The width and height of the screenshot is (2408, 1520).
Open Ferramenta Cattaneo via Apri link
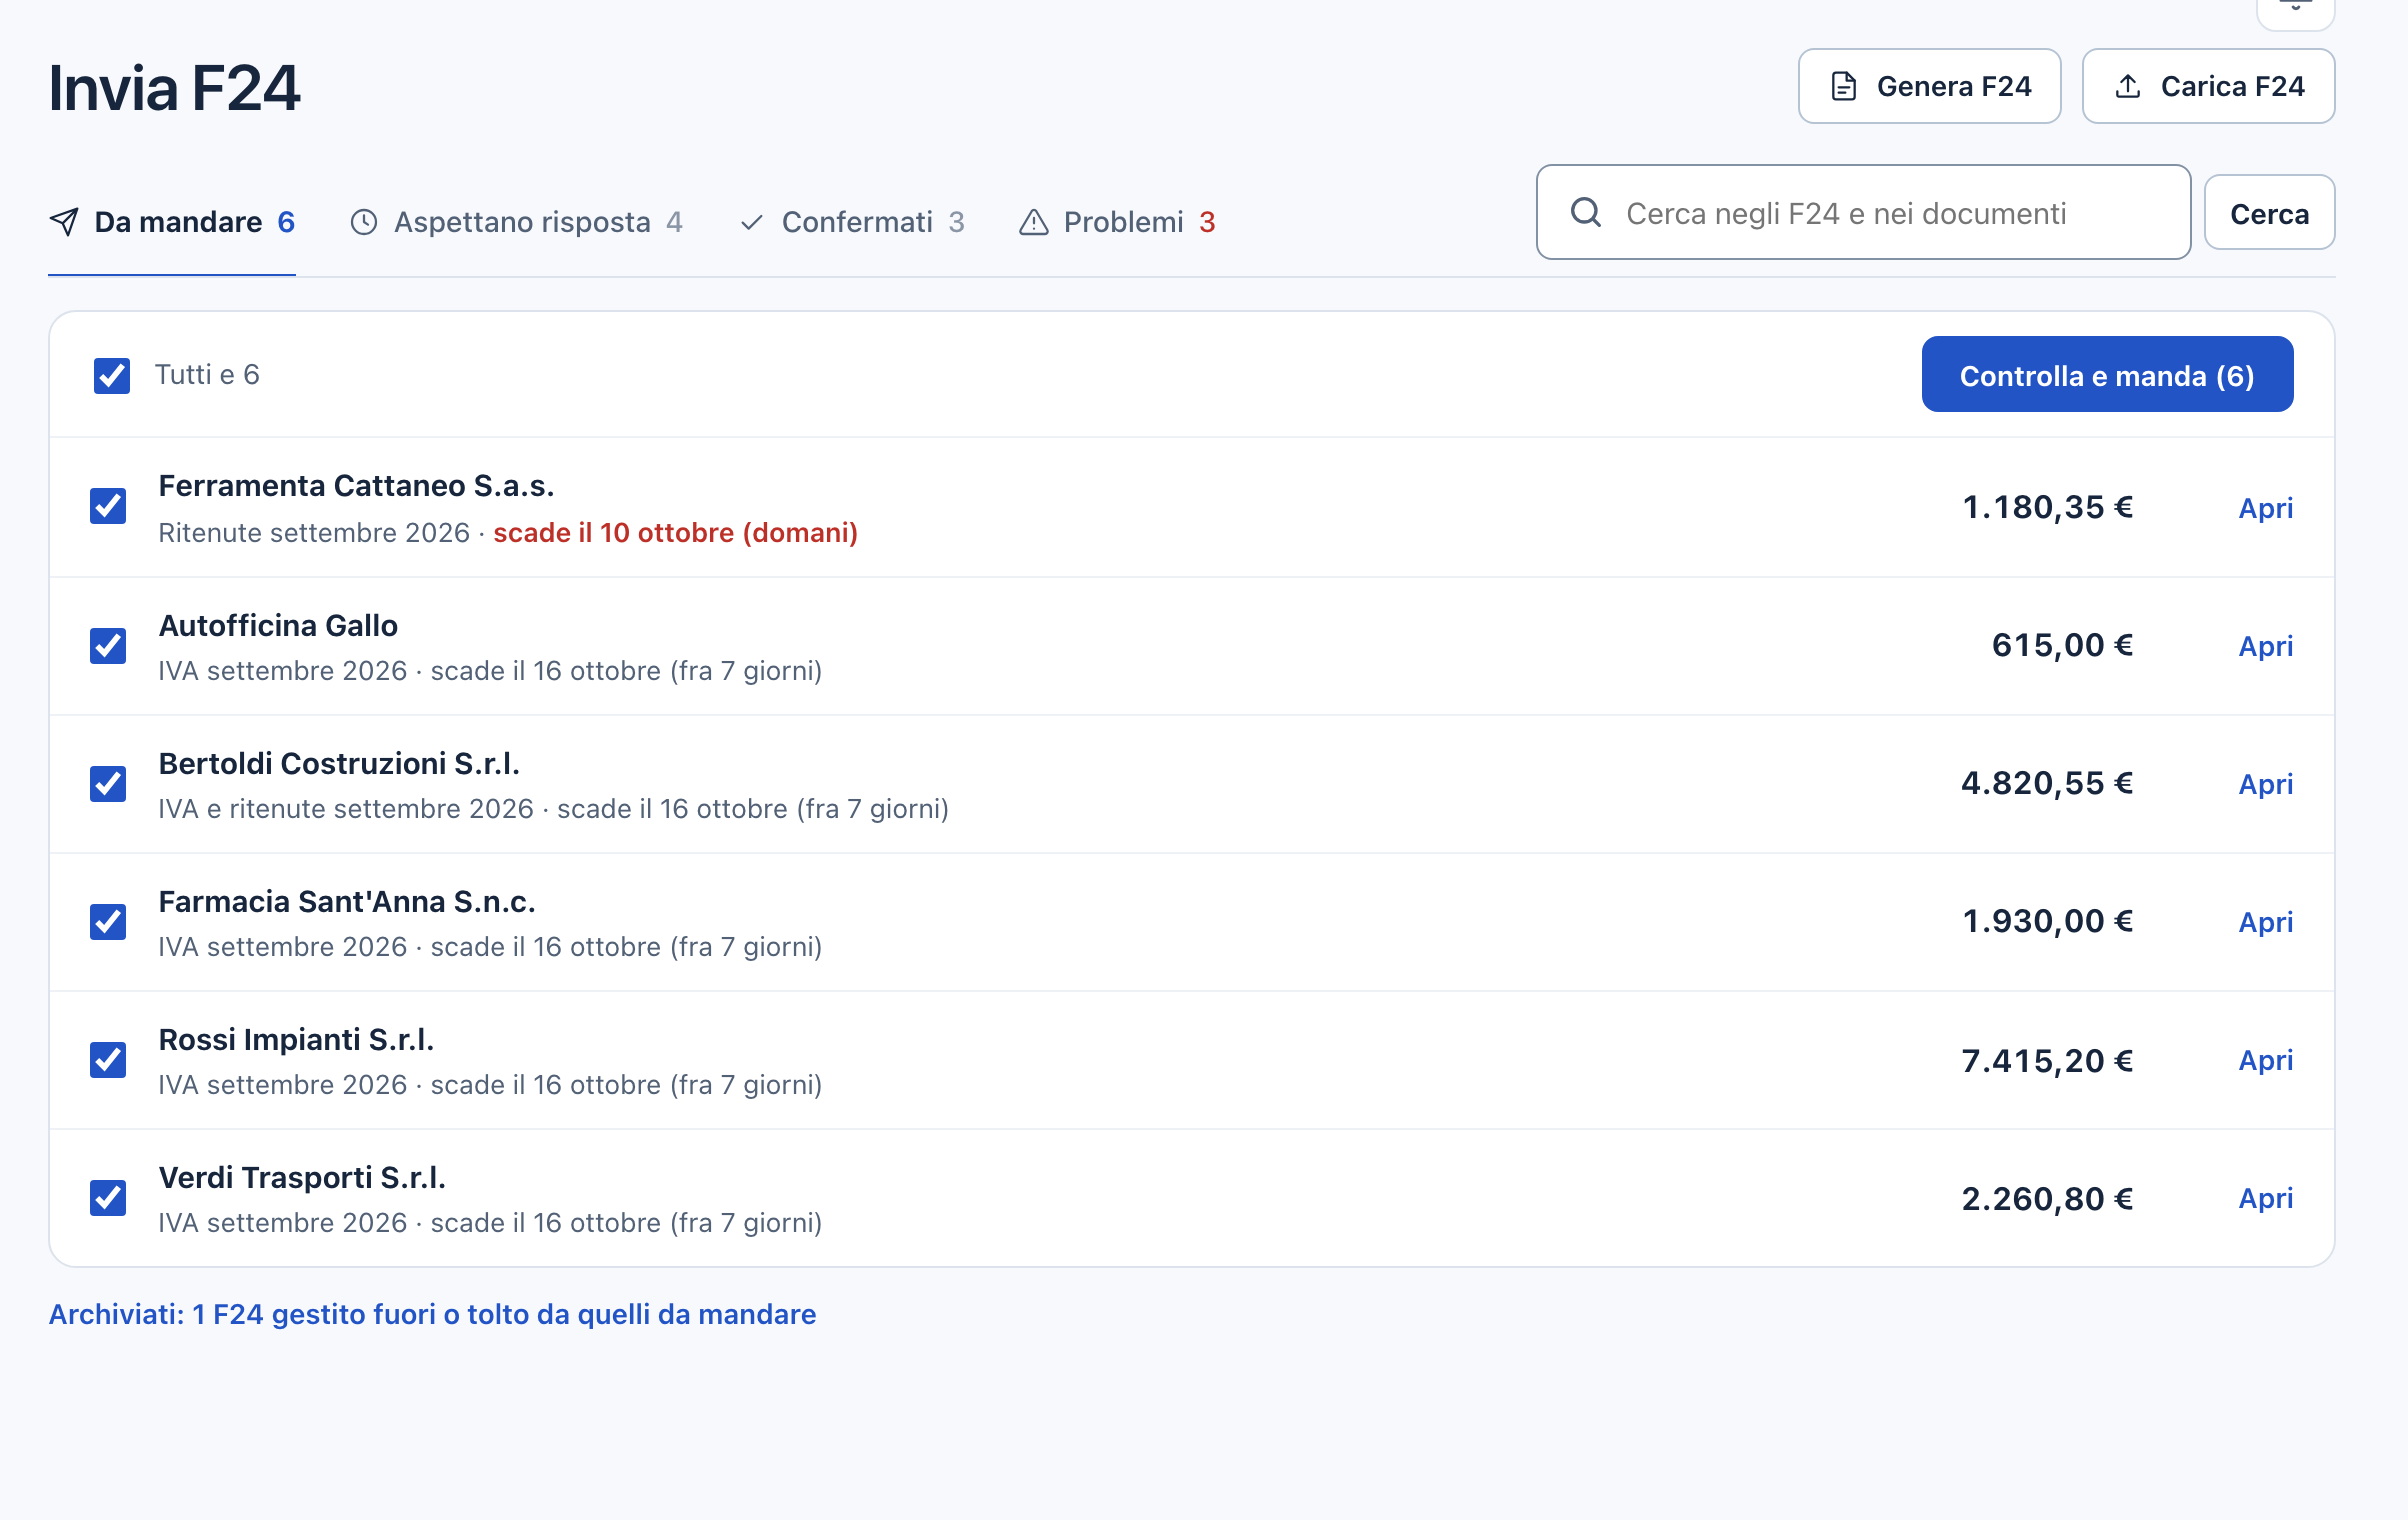coord(2265,508)
